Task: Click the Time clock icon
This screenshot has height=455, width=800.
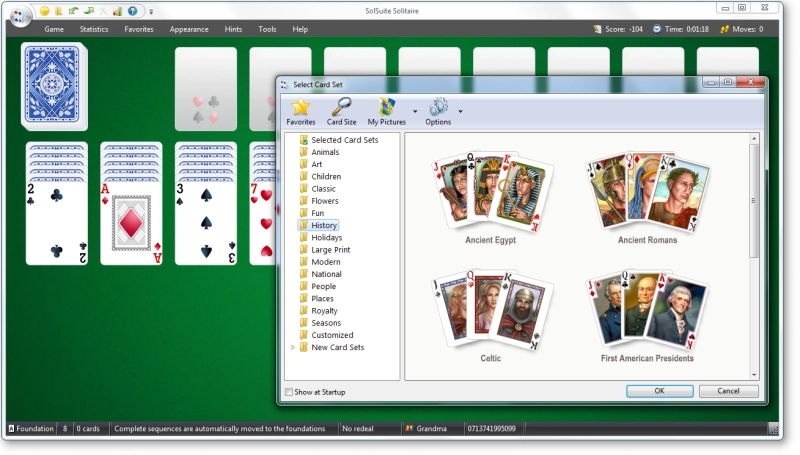Action: coord(657,29)
